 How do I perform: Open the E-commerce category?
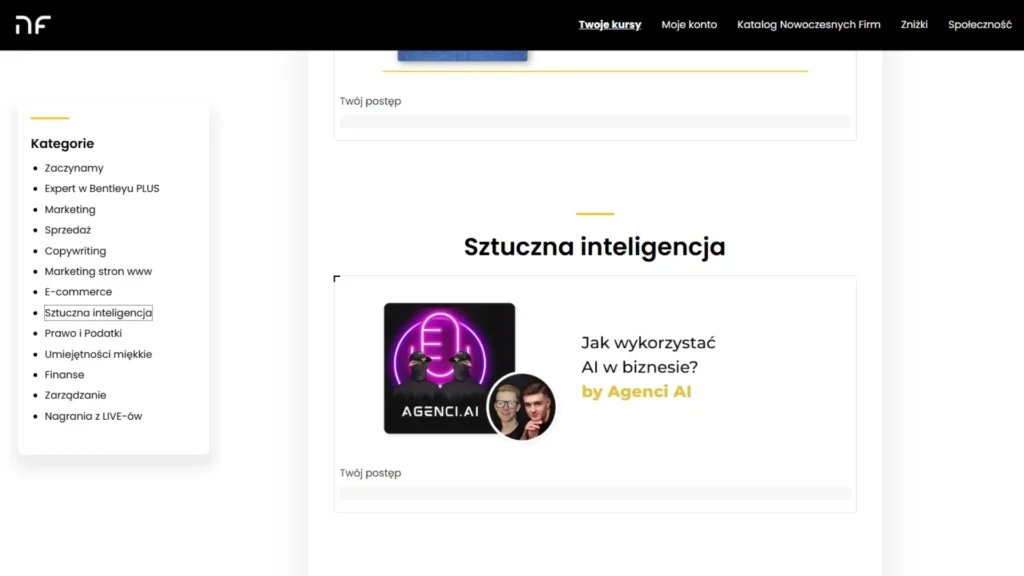(x=78, y=292)
